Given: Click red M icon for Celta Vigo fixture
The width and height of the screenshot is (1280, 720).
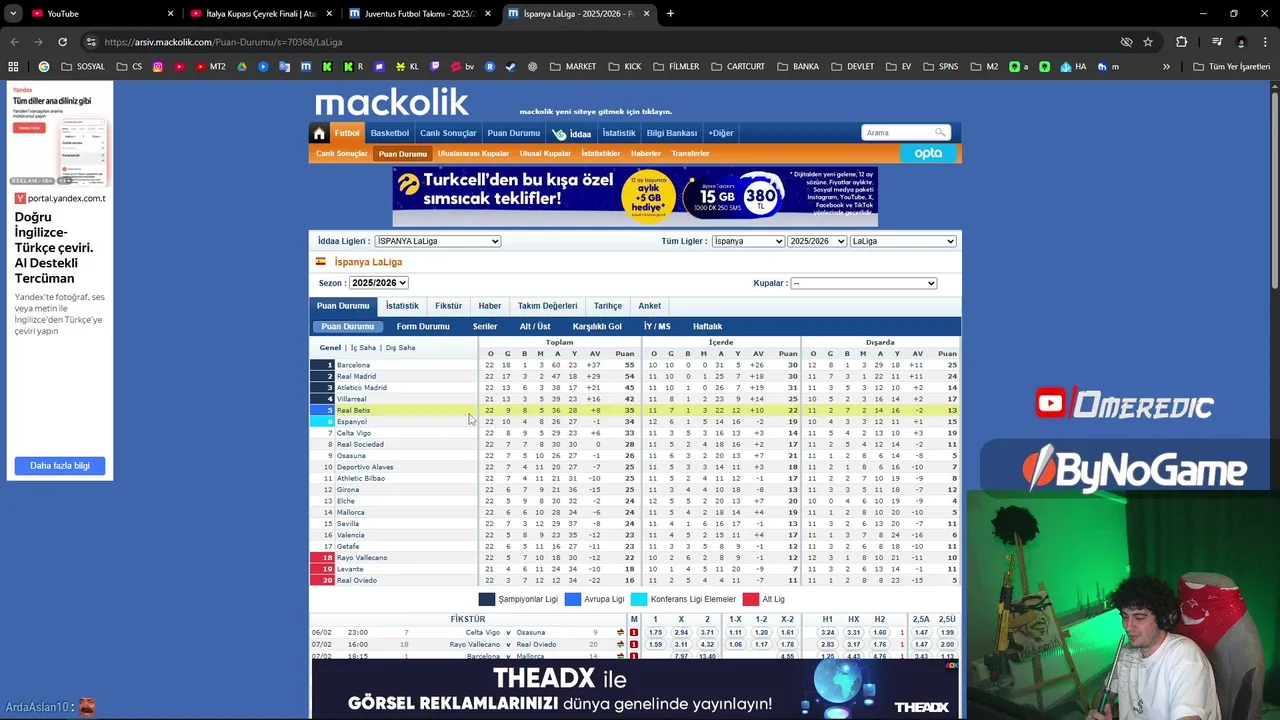Looking at the screenshot, I should click(633, 632).
